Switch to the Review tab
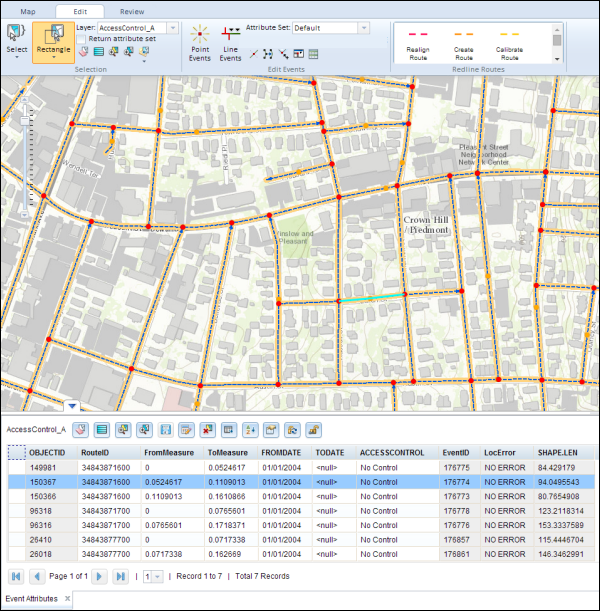This screenshot has width=600, height=611. pos(132,11)
